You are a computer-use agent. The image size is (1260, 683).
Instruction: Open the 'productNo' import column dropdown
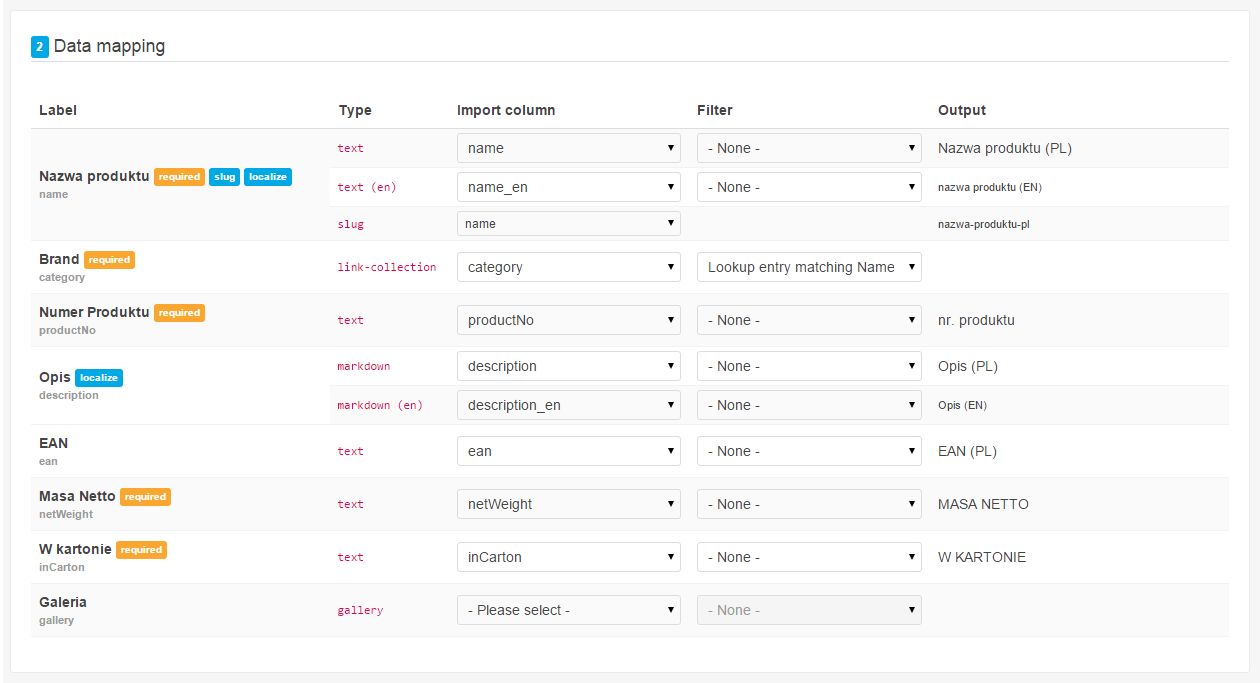569,320
